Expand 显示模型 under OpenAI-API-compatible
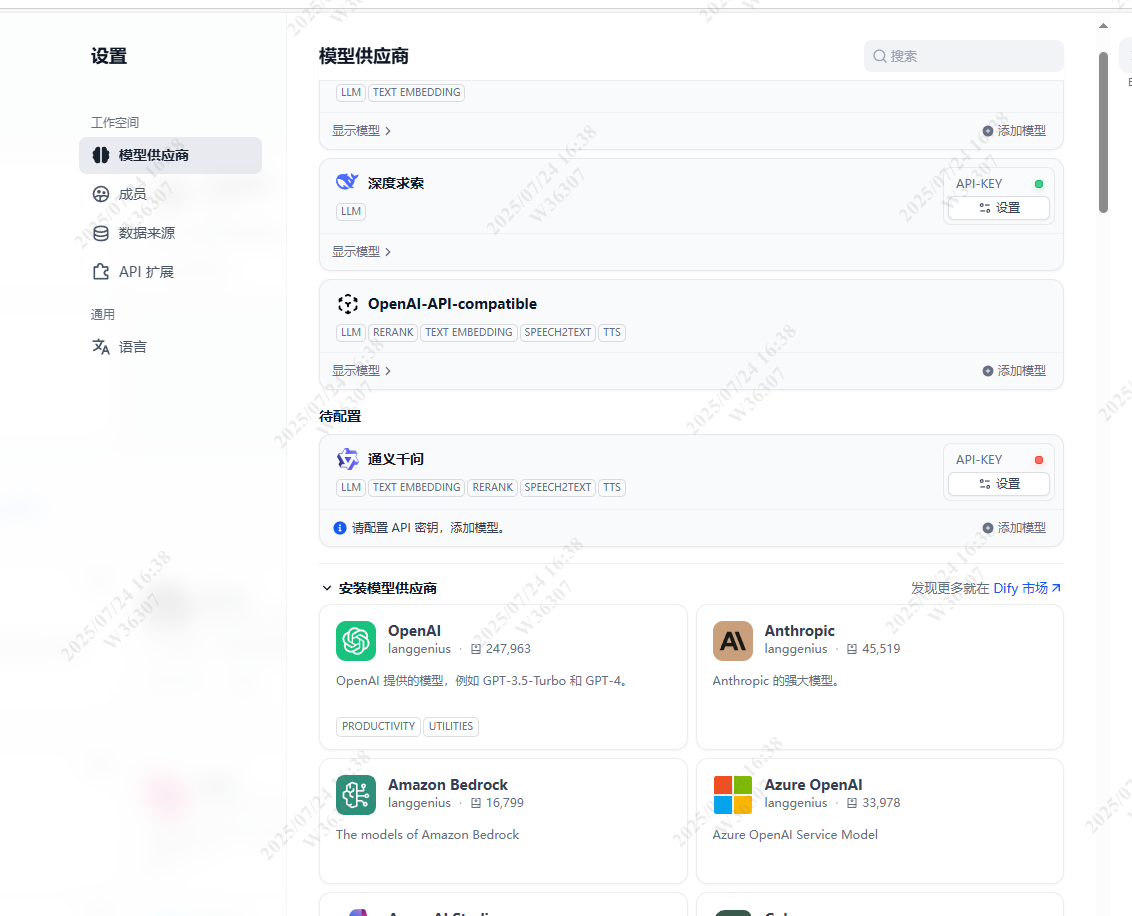1132x916 pixels. (x=361, y=371)
